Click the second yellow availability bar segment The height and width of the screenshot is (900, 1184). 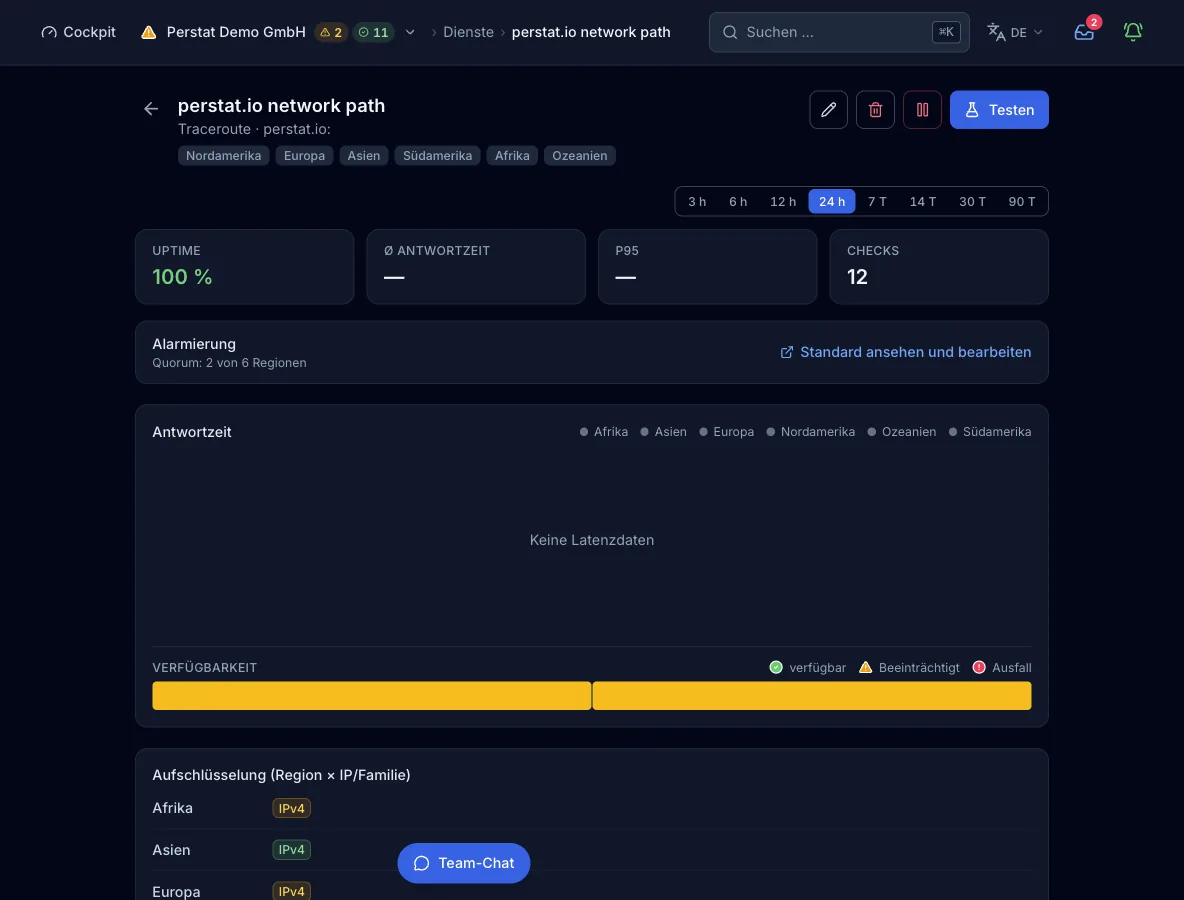(812, 695)
